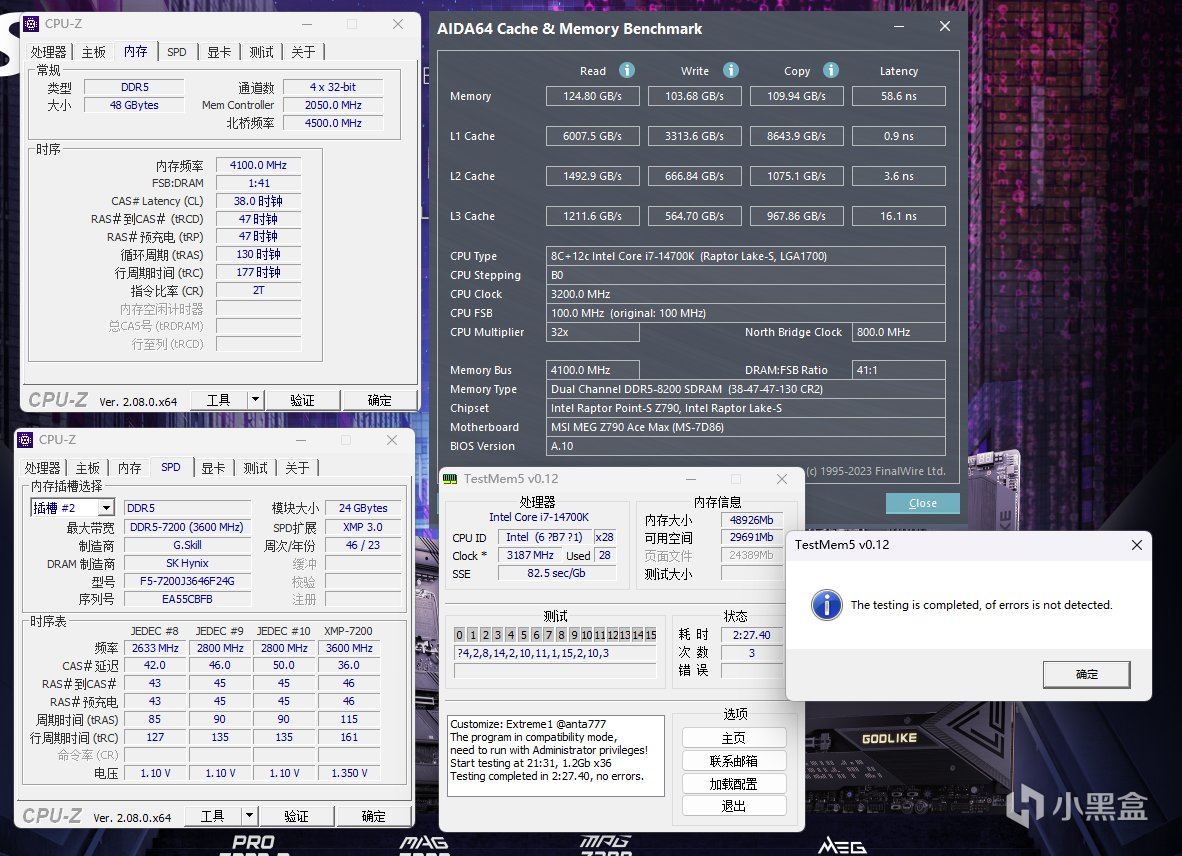Expand the memory slot #2 selector
This screenshot has width=1182, height=856.
pos(106,508)
